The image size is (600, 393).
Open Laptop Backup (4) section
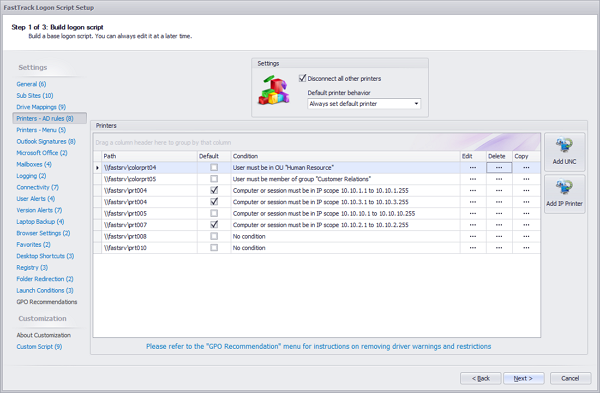coord(40,222)
